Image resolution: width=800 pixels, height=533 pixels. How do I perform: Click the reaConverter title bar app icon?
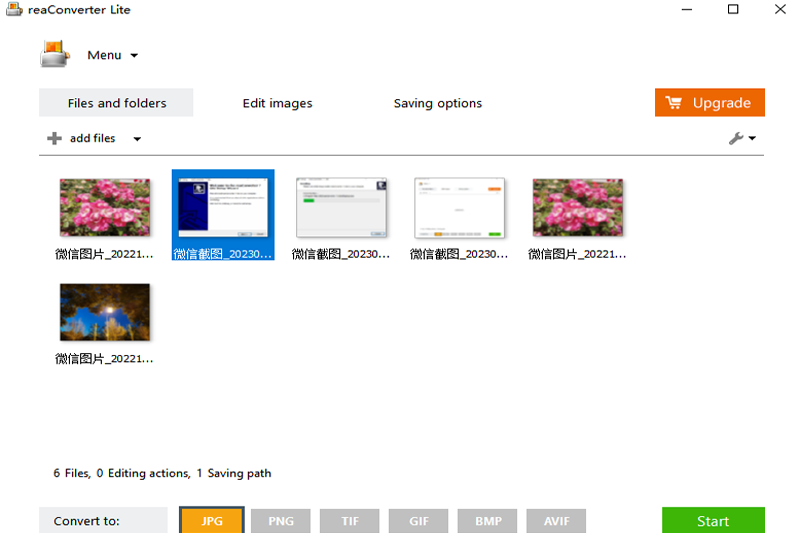pyautogui.click(x=14, y=9)
